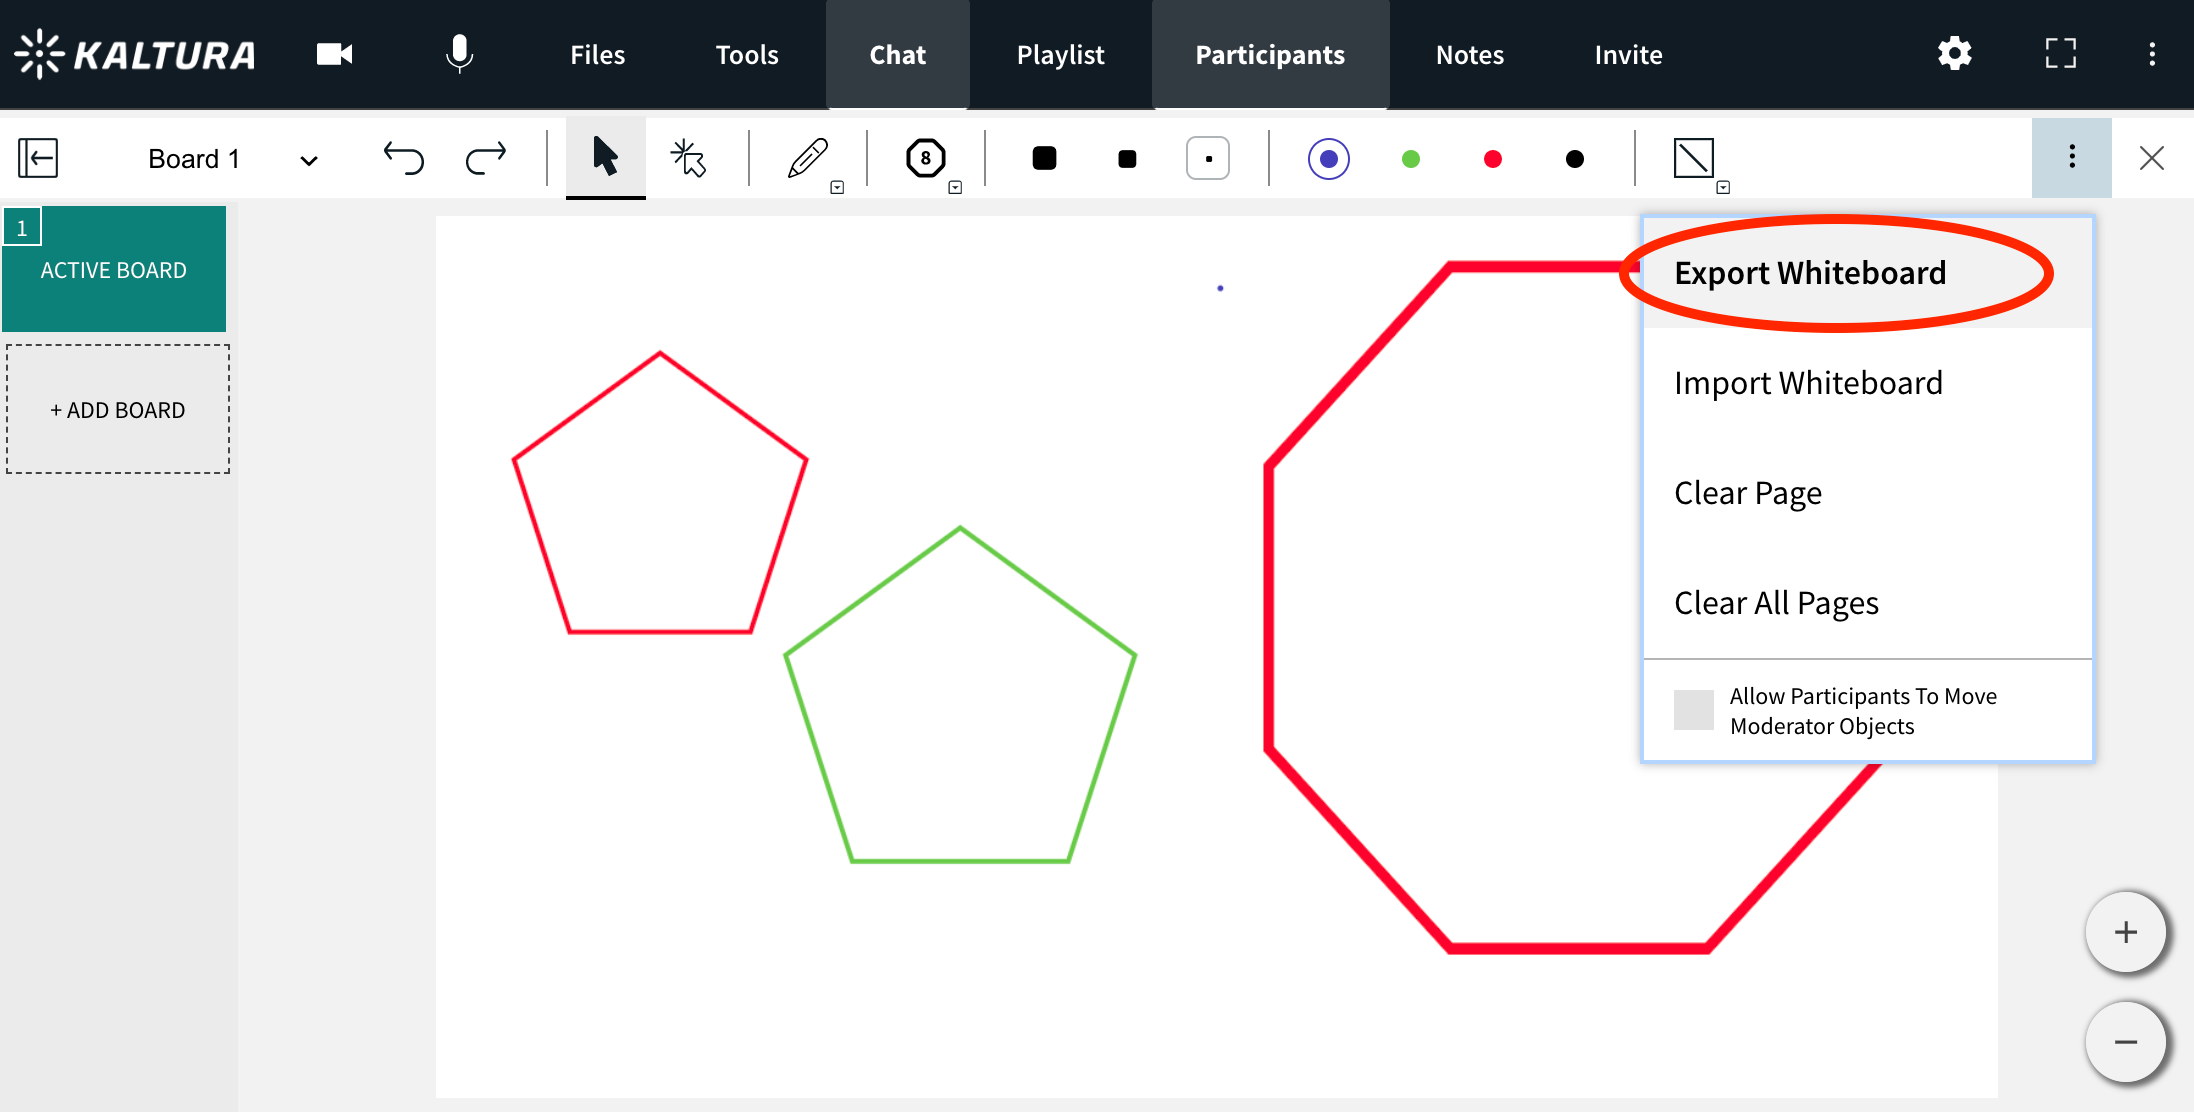2194x1112 pixels.
Task: Expand the Board 1 dropdown
Action: point(309,160)
